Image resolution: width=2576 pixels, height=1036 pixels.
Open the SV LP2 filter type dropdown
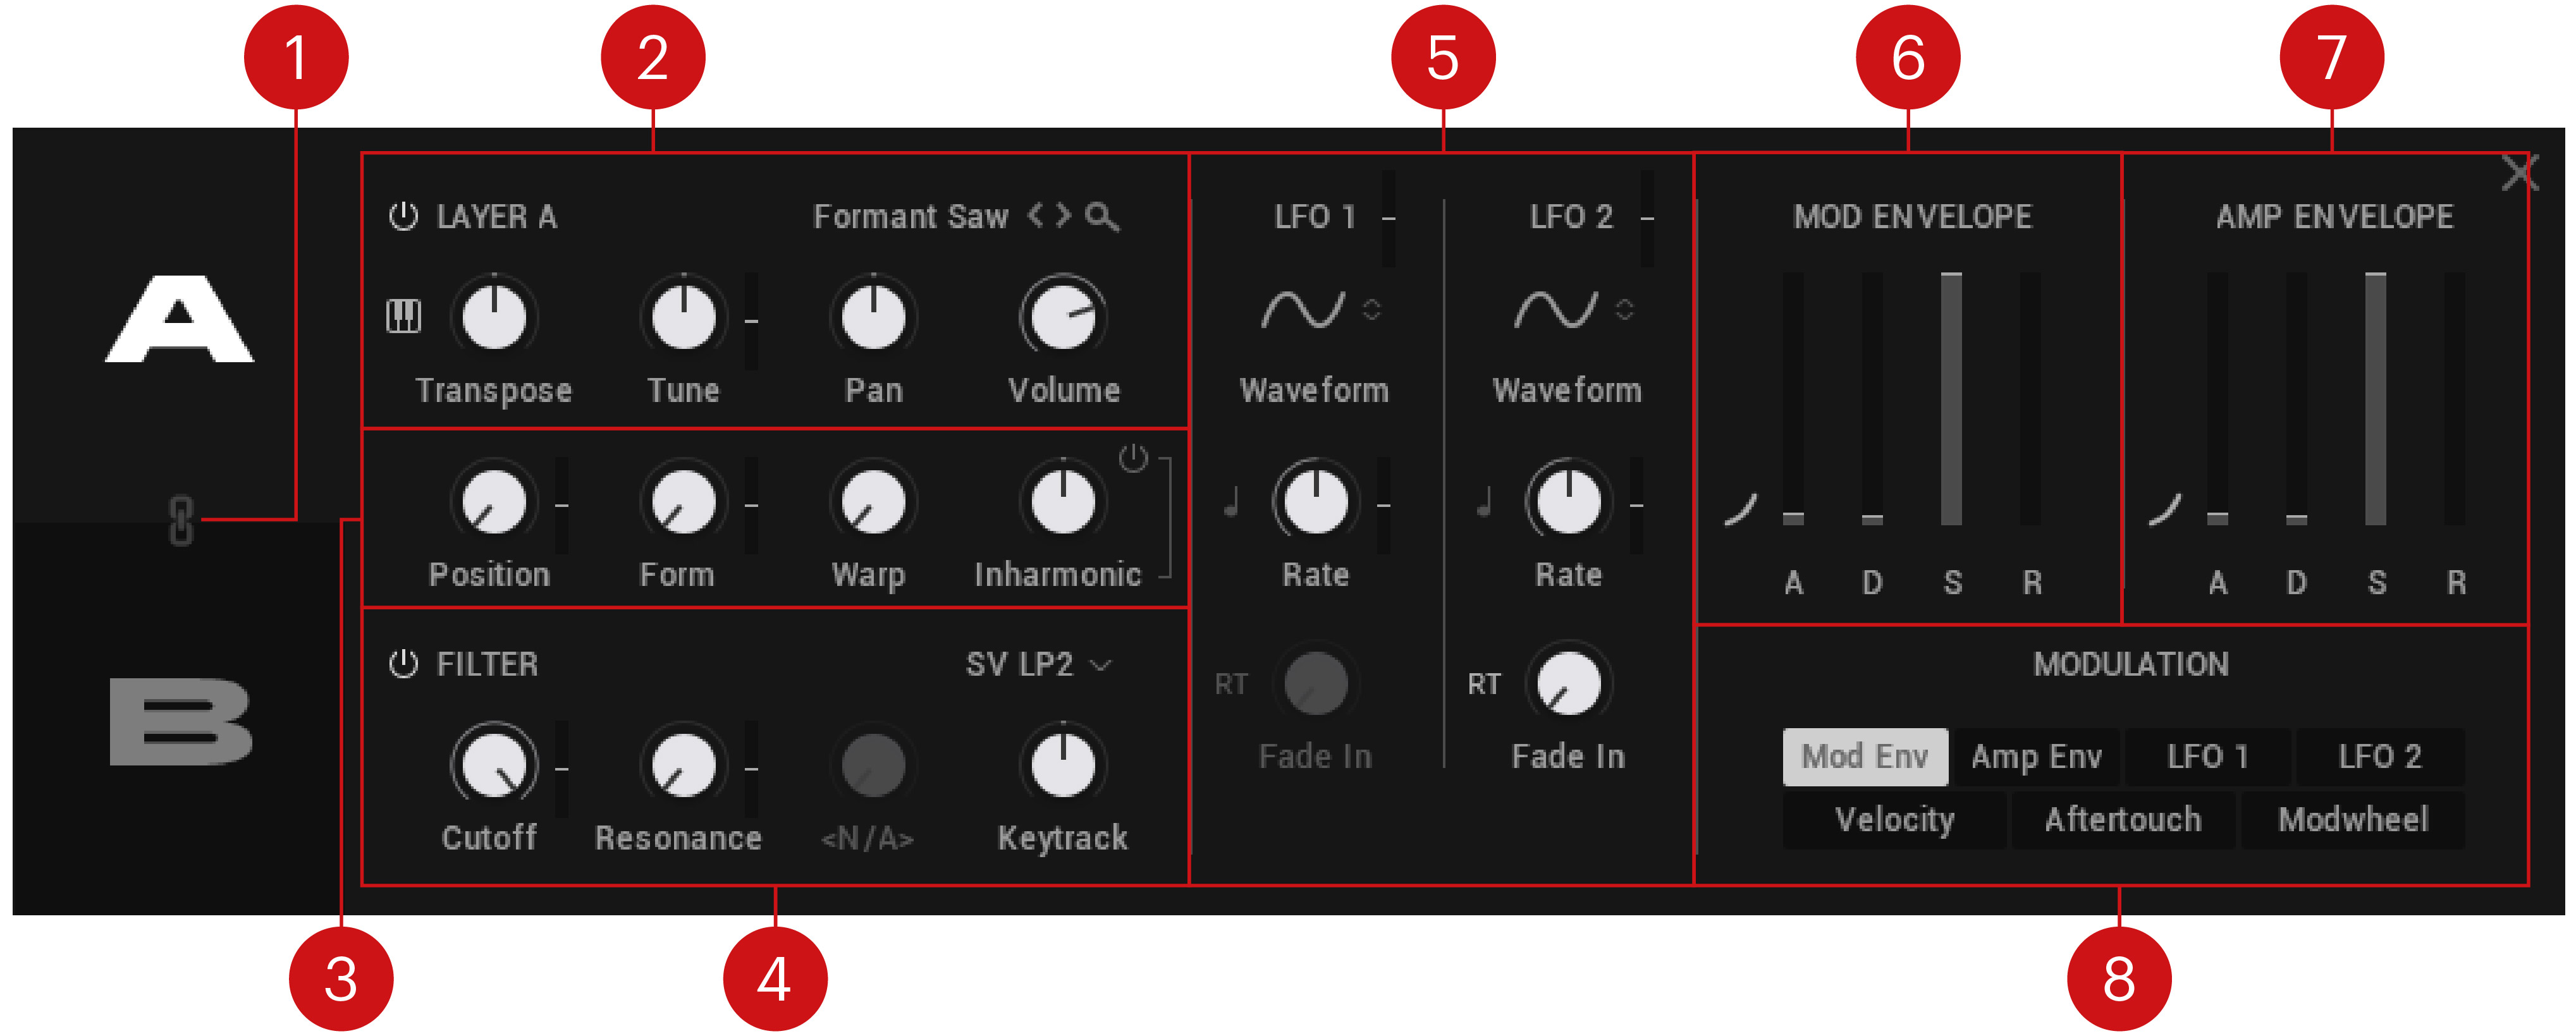pos(1038,664)
